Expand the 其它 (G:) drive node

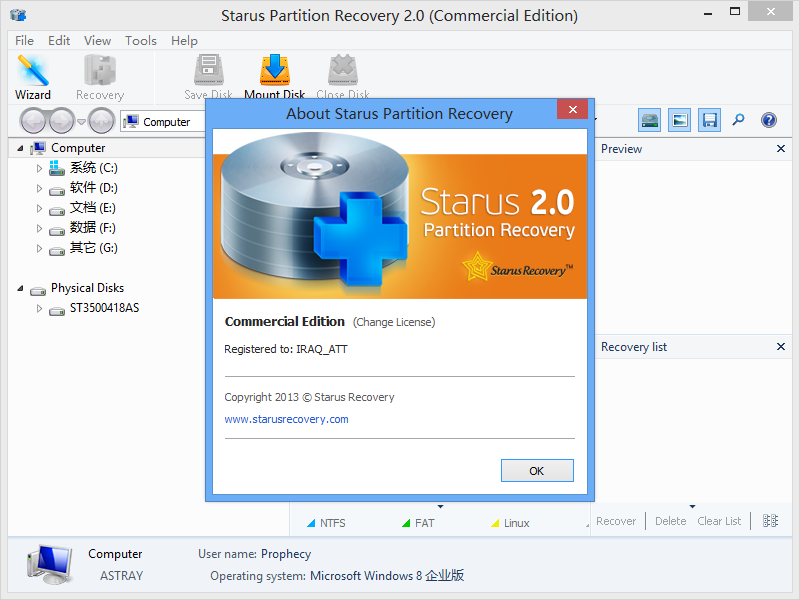tap(39, 248)
